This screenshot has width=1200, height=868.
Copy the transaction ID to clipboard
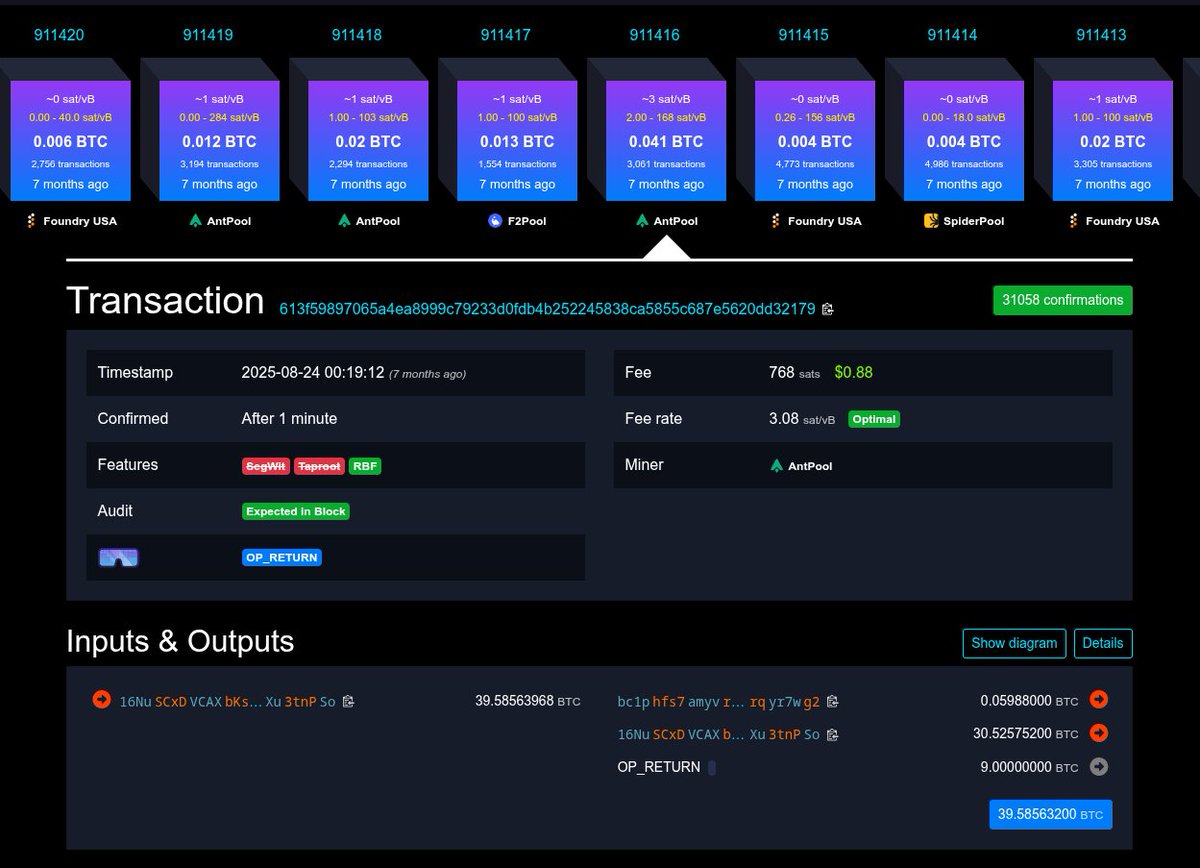click(x=827, y=309)
